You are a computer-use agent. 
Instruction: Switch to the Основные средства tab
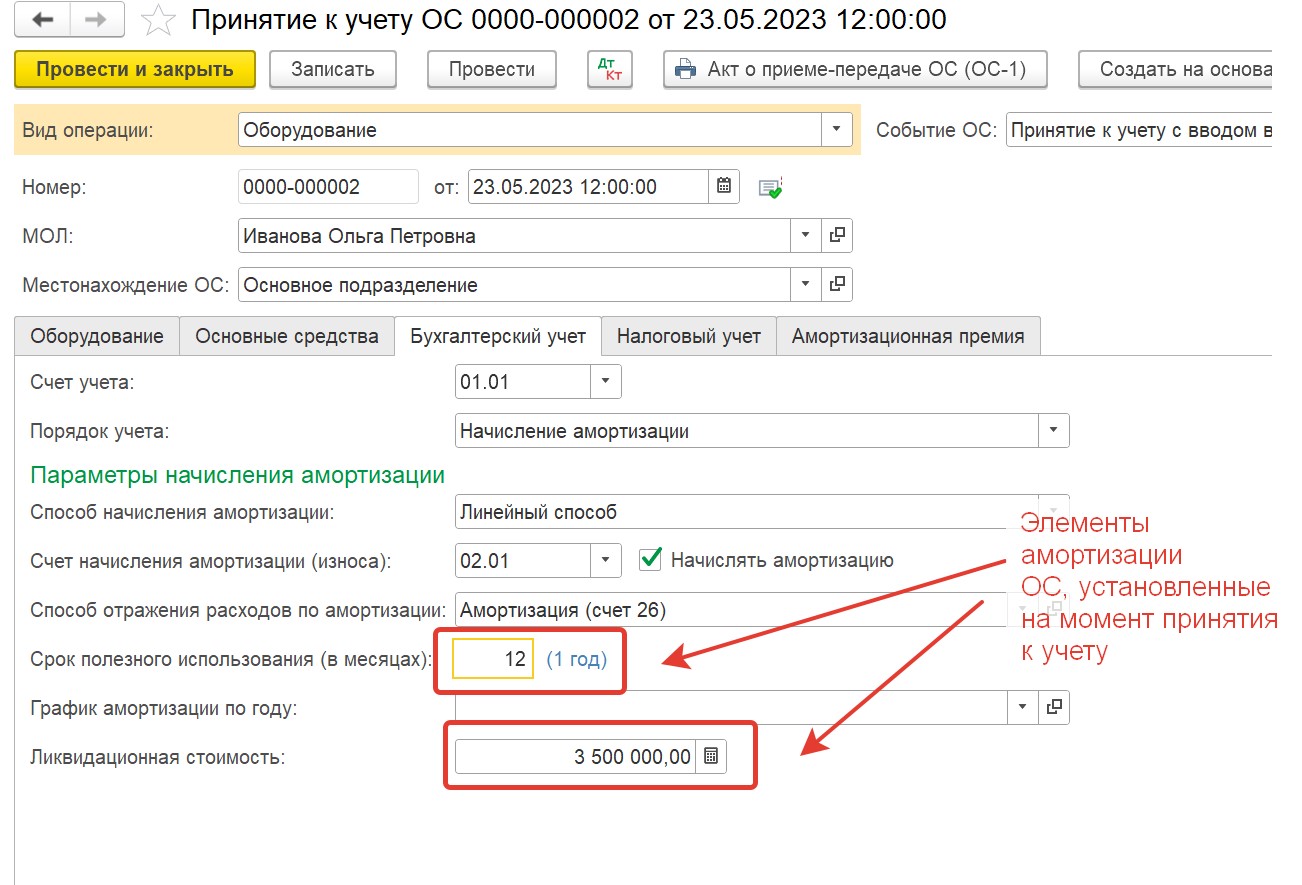[286, 336]
